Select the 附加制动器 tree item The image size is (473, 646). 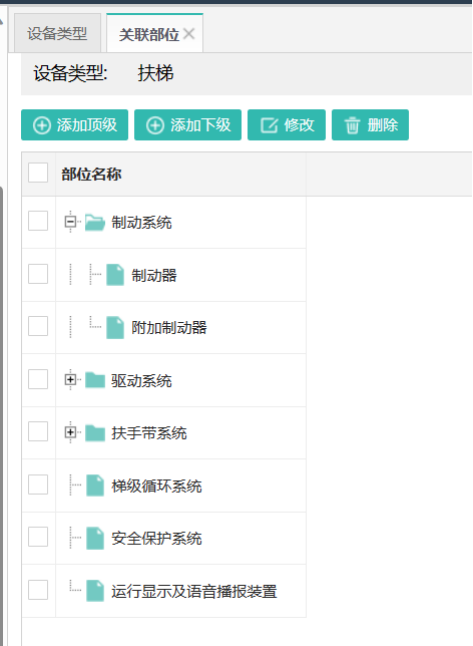[169, 328]
